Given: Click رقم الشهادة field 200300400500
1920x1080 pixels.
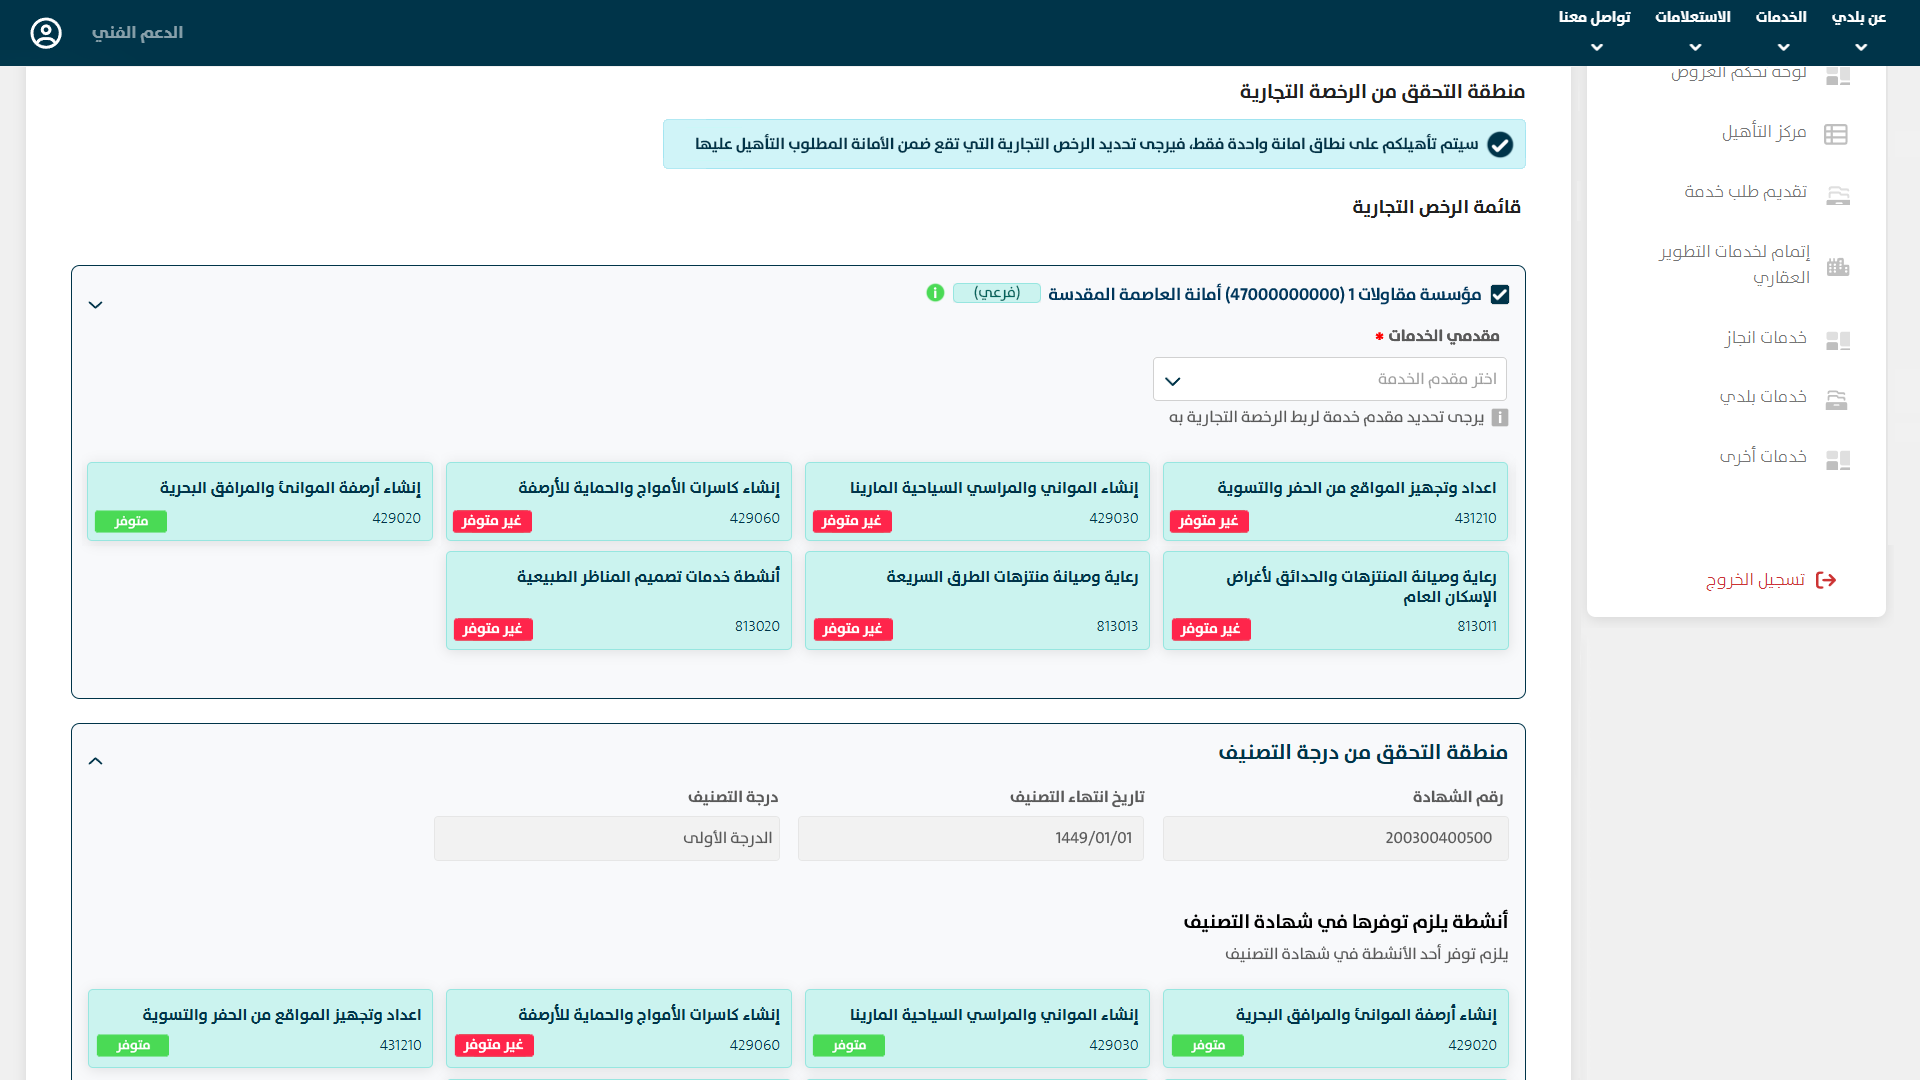Looking at the screenshot, I should click(x=1335, y=838).
